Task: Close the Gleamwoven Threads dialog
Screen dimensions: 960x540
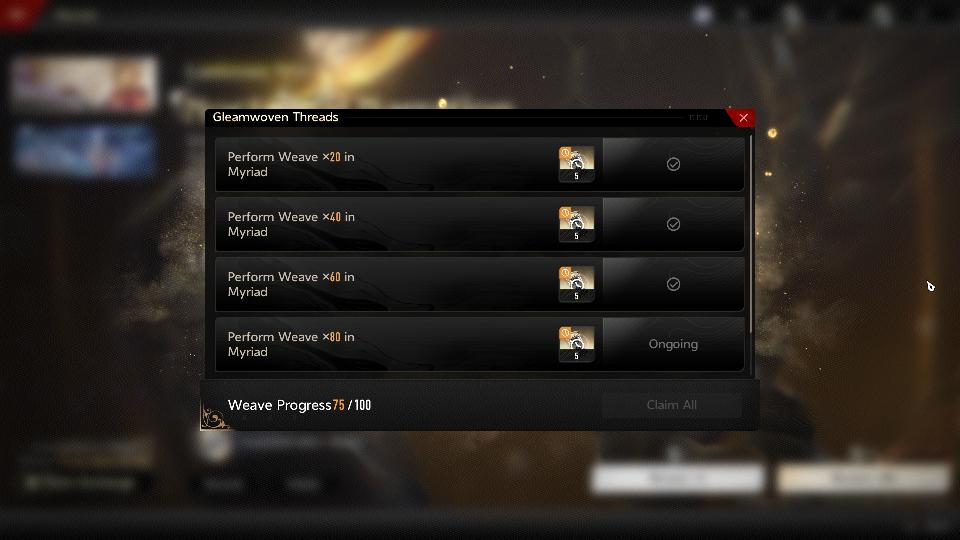Action: point(743,118)
